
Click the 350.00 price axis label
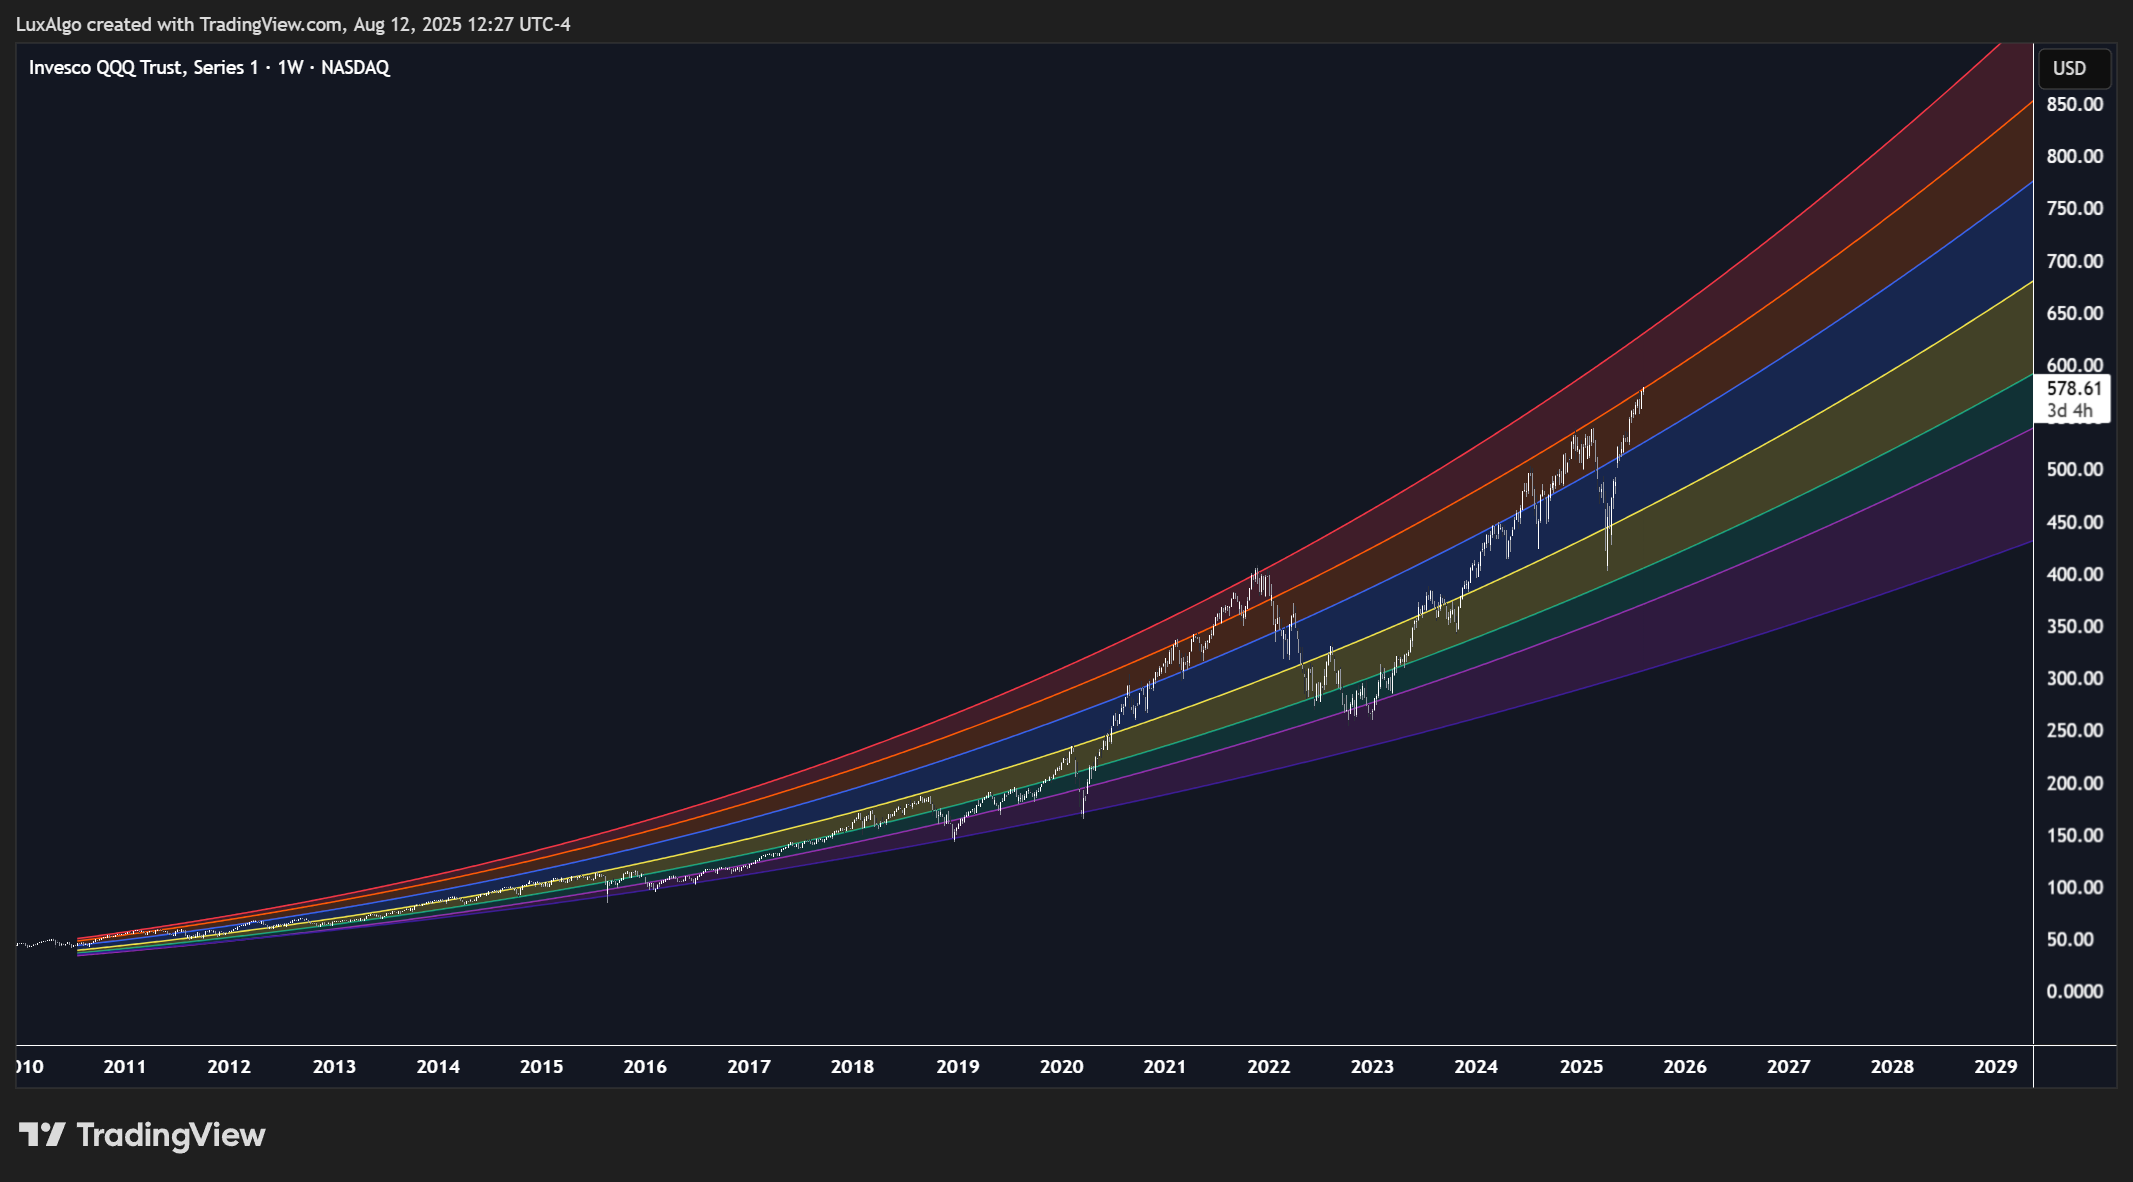[2074, 626]
